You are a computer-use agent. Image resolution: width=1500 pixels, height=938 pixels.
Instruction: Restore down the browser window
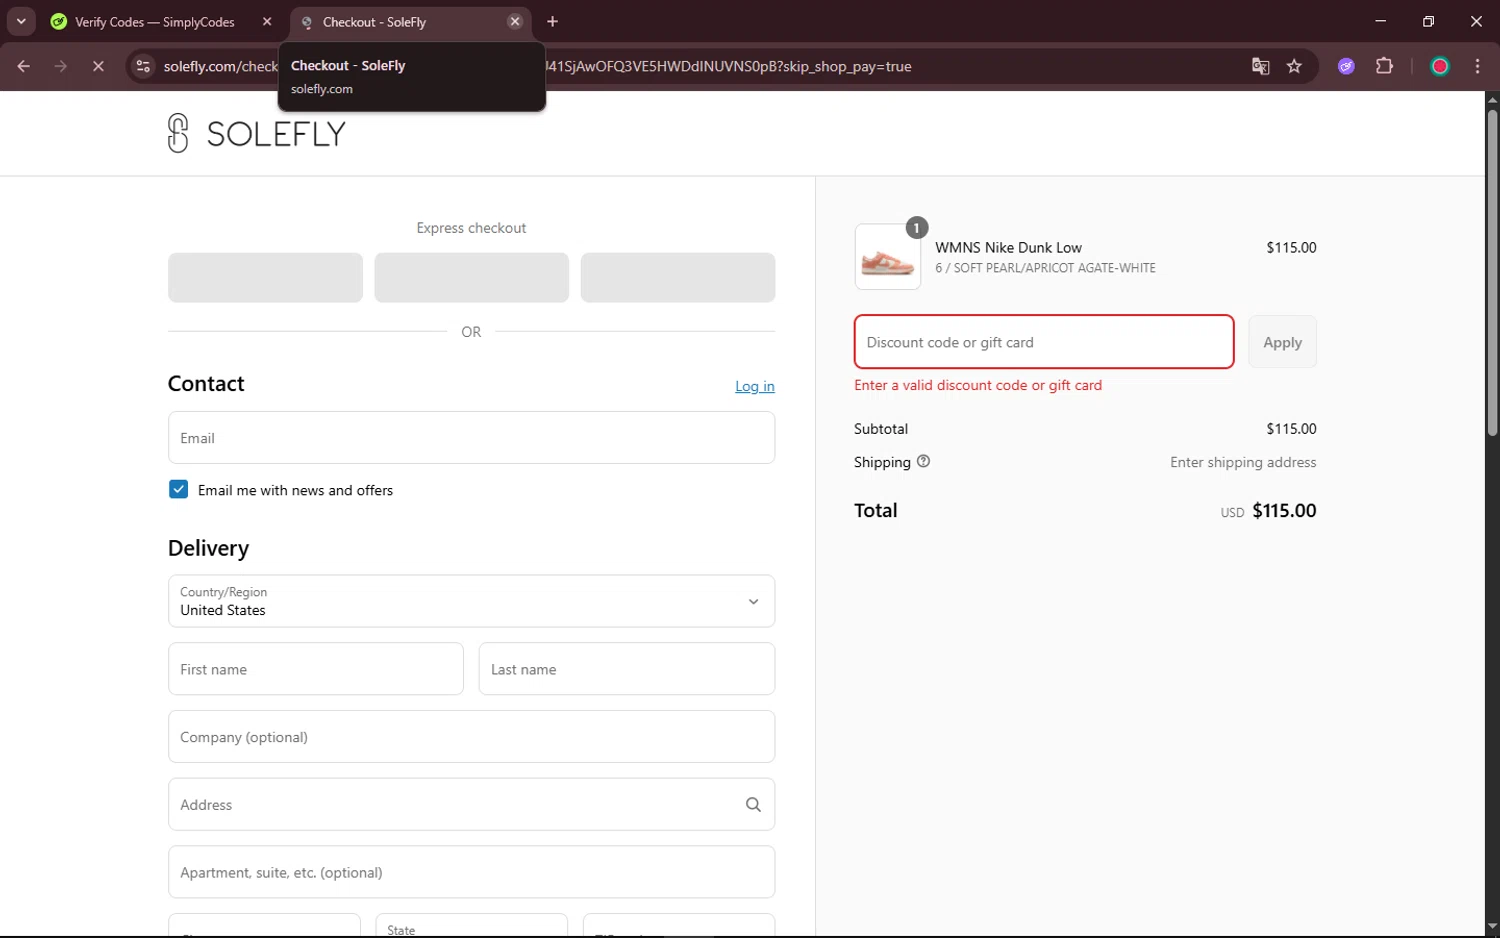click(1428, 21)
